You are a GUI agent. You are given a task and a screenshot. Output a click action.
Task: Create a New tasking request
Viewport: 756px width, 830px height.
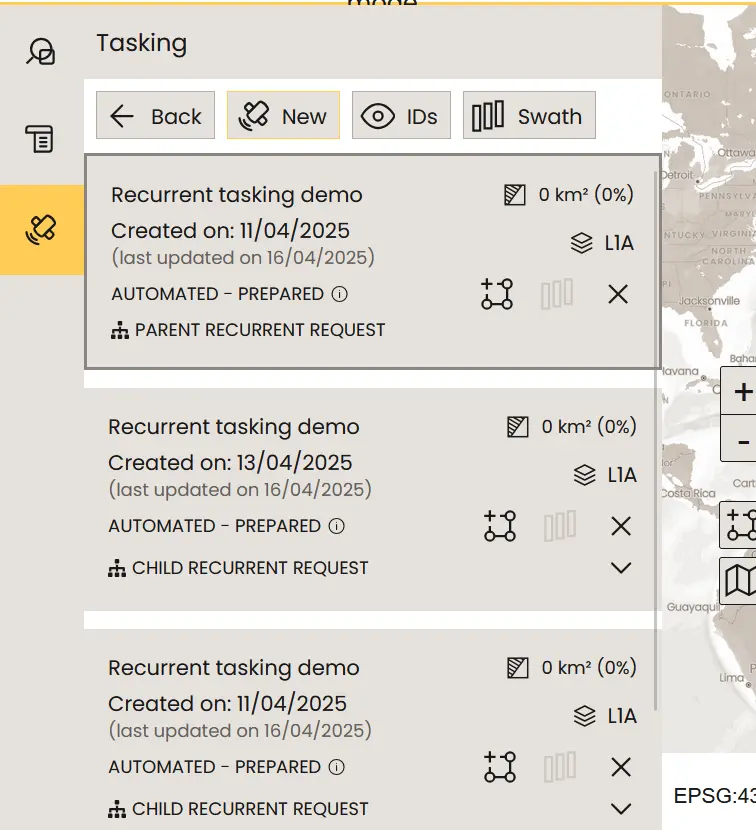[283, 116]
